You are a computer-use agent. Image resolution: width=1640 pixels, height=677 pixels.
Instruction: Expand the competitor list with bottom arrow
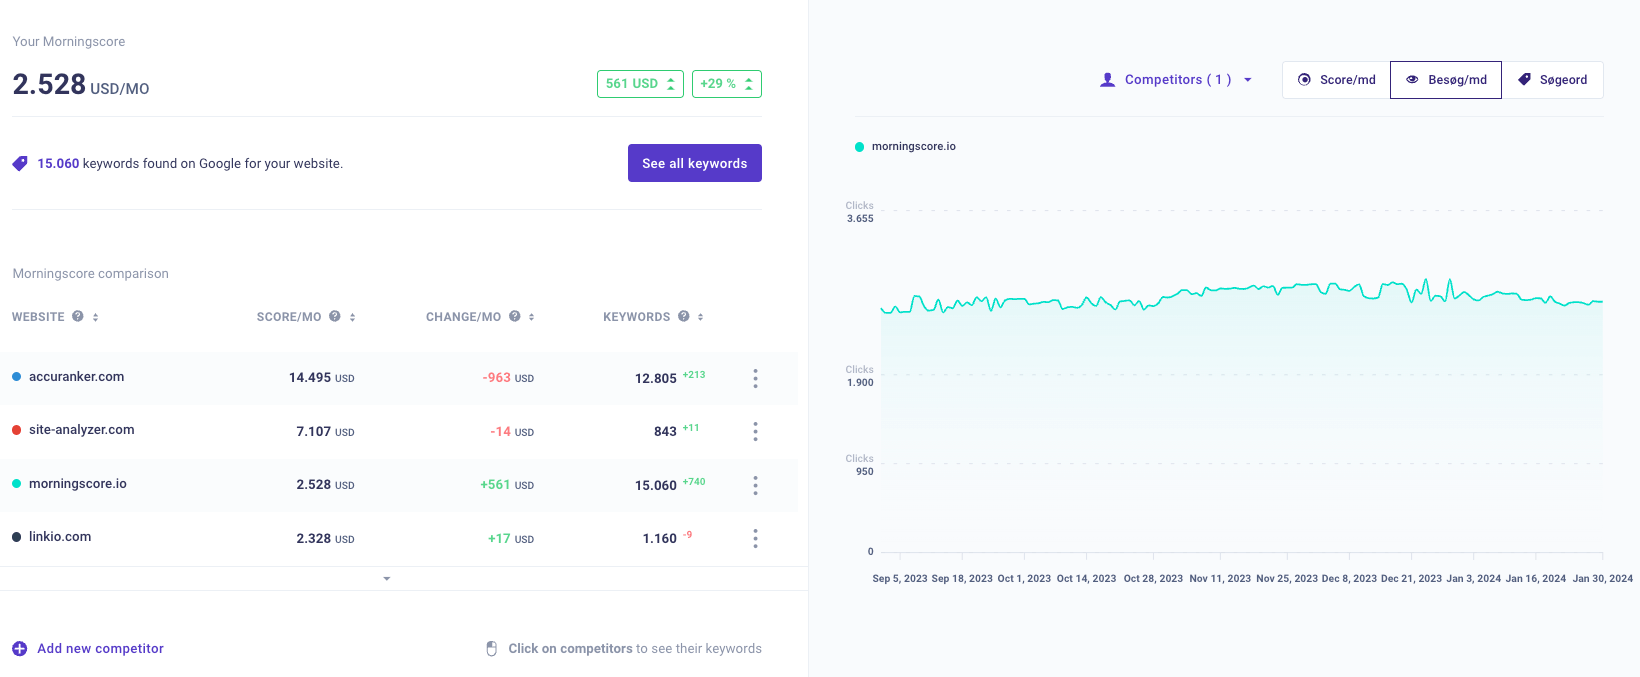point(387,579)
